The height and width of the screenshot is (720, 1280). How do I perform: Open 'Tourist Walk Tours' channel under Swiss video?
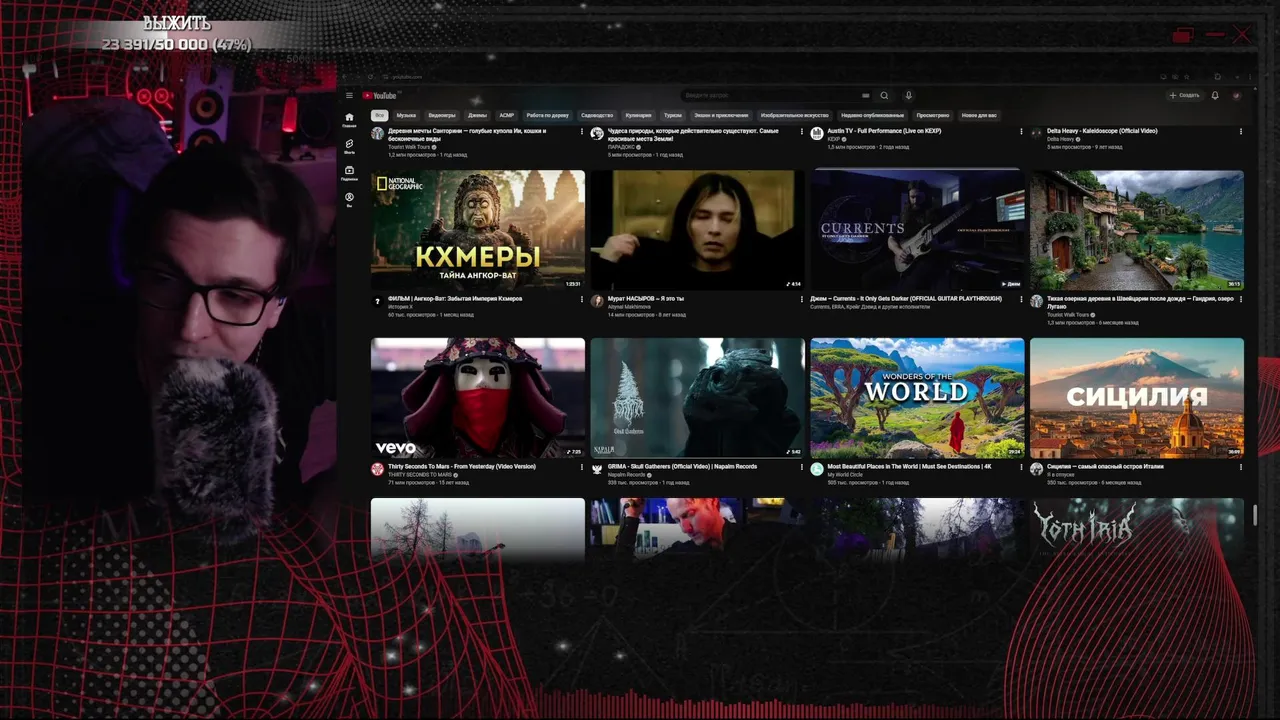1068,315
